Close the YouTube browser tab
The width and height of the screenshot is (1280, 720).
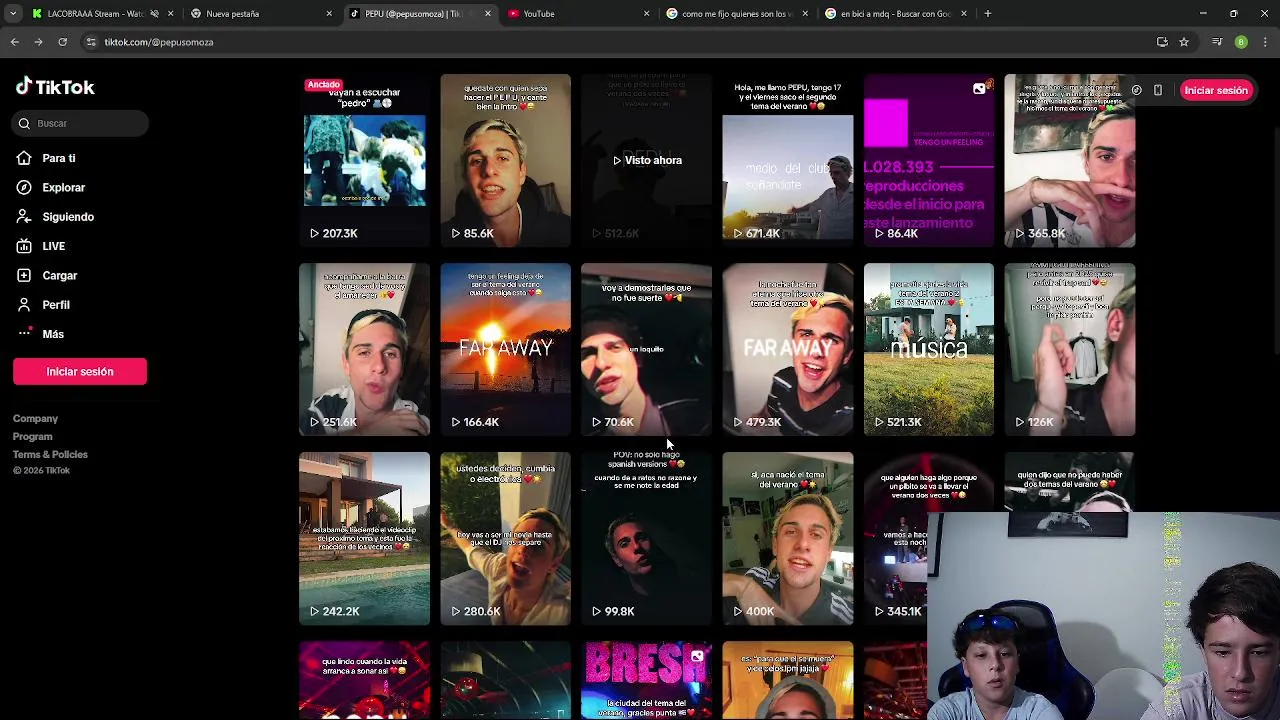pyautogui.click(x=646, y=14)
